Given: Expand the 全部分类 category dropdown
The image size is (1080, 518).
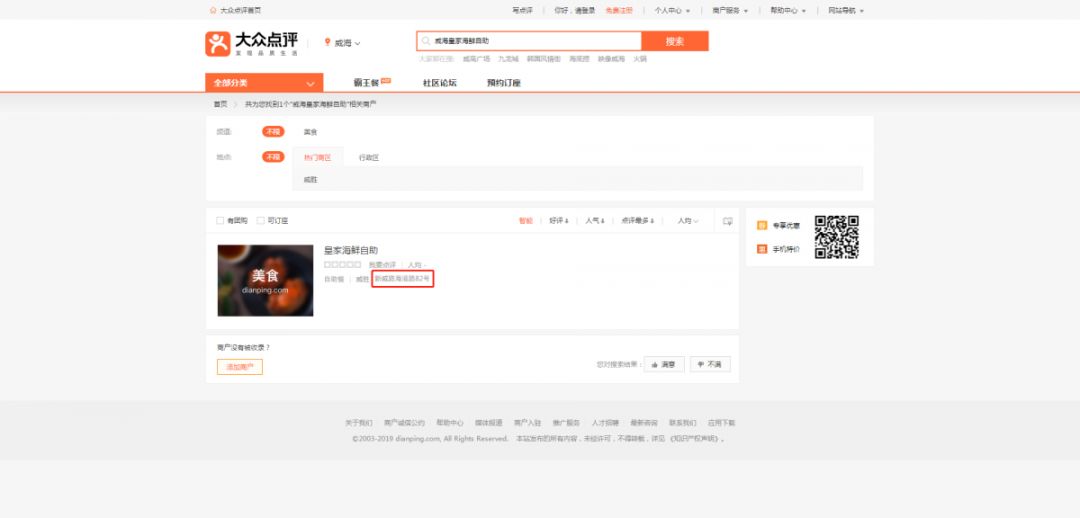Looking at the screenshot, I should 264,83.
